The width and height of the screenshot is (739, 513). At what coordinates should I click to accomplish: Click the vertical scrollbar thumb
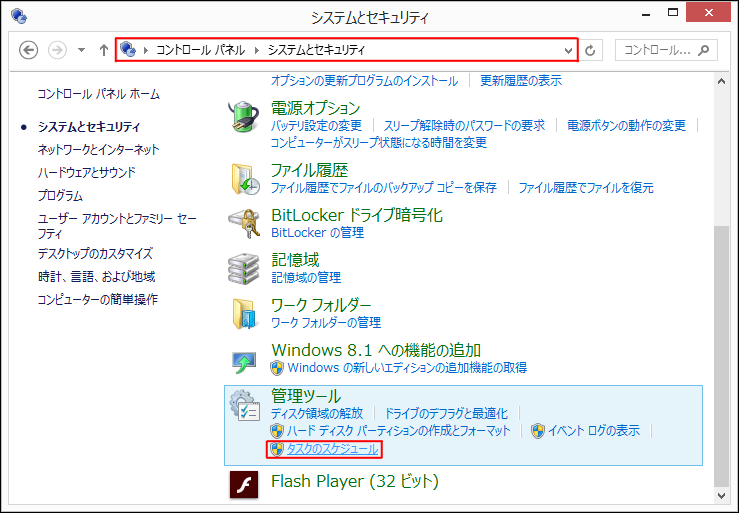[722, 356]
